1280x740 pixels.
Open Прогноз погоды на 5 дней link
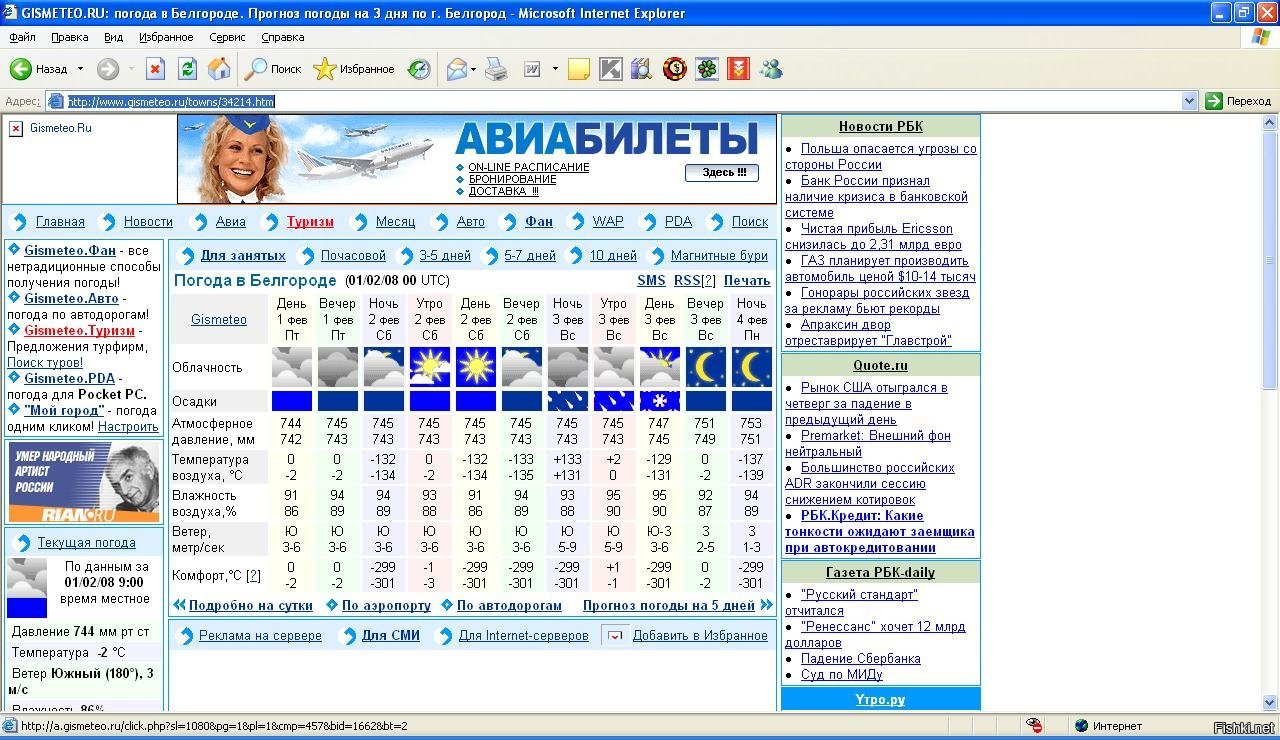click(x=669, y=606)
